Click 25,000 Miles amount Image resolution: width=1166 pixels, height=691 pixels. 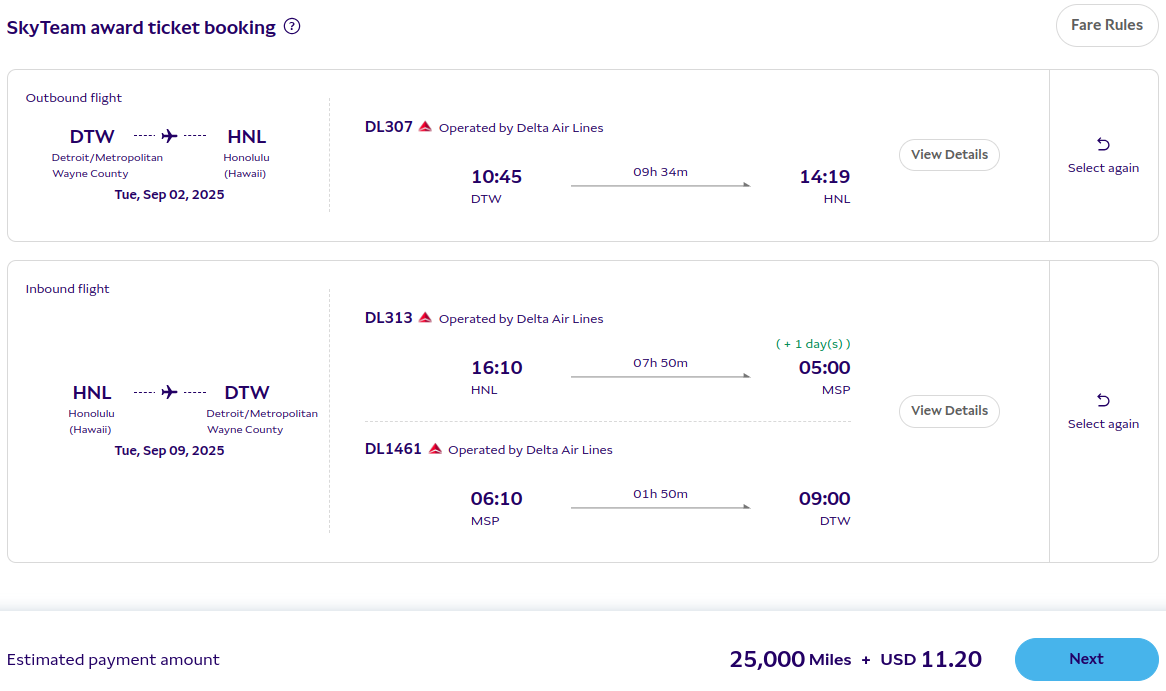click(790, 660)
